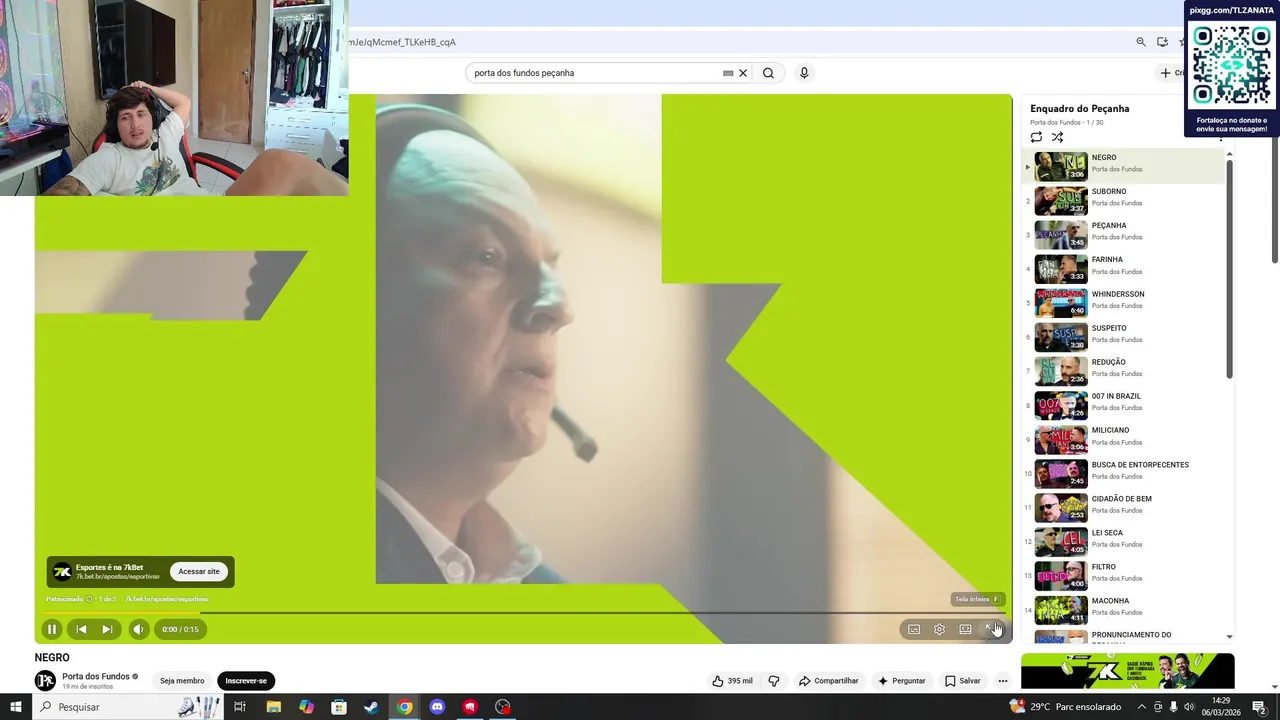Open Task View on taskbar
This screenshot has height=720, width=1280.
click(x=240, y=707)
